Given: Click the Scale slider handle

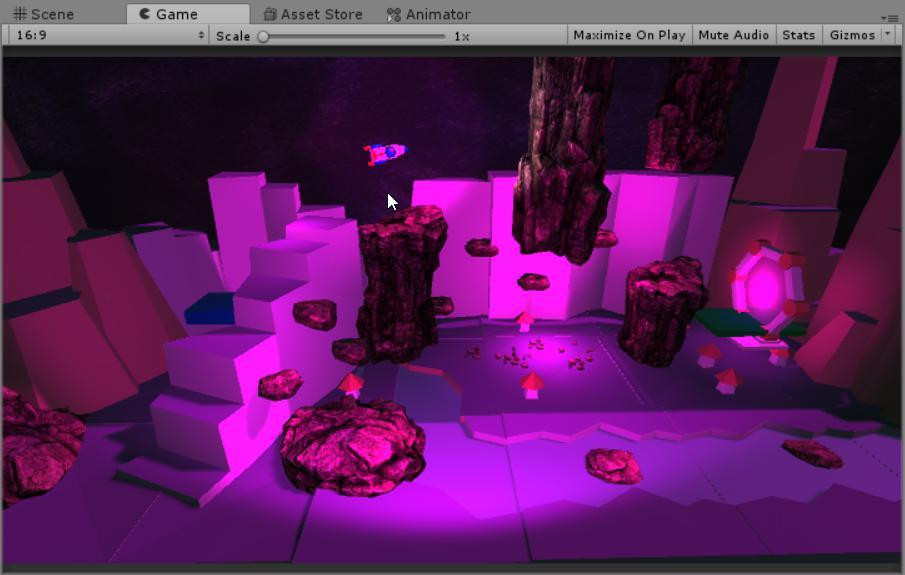Looking at the screenshot, I should tap(263, 36).
